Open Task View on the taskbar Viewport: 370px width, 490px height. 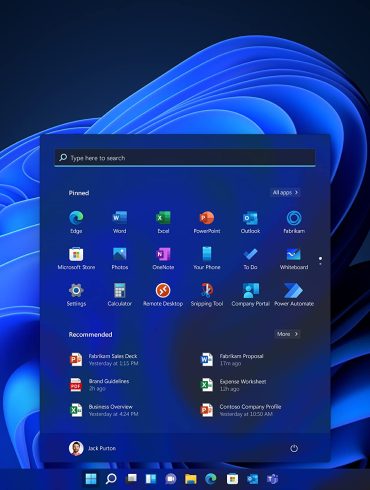click(x=131, y=479)
